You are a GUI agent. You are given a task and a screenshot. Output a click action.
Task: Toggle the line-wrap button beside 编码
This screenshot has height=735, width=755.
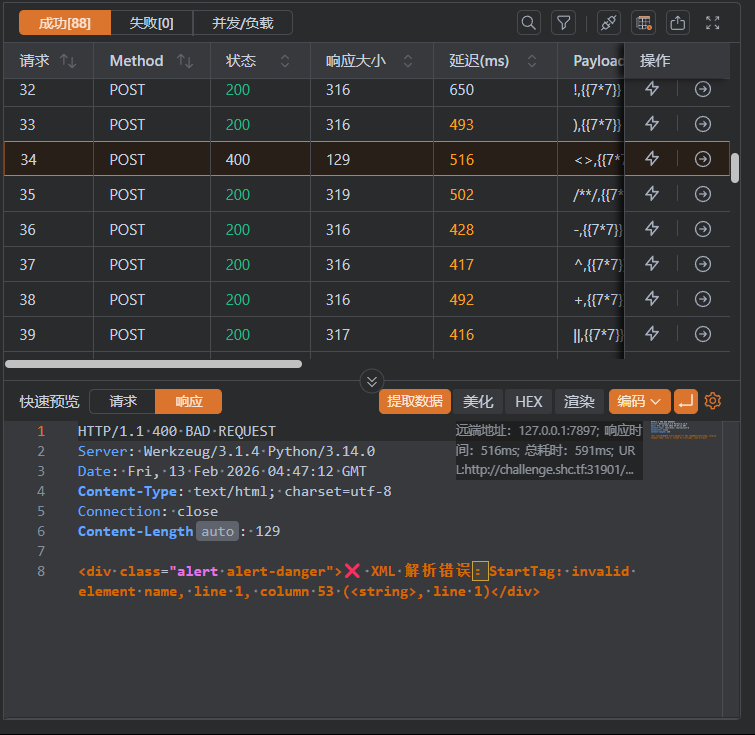[686, 401]
